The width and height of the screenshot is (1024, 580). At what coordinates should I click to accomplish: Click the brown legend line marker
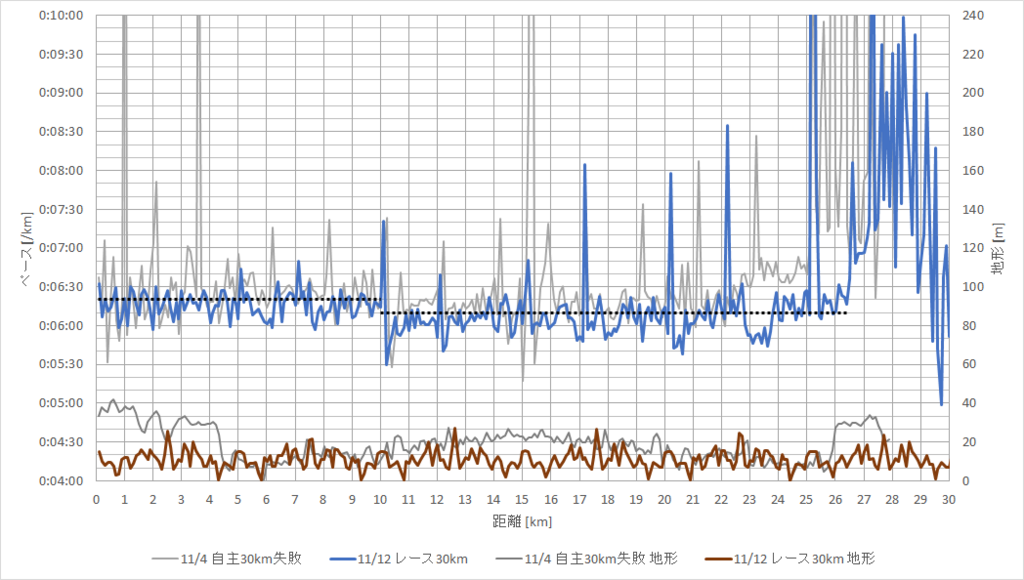pyautogui.click(x=718, y=559)
